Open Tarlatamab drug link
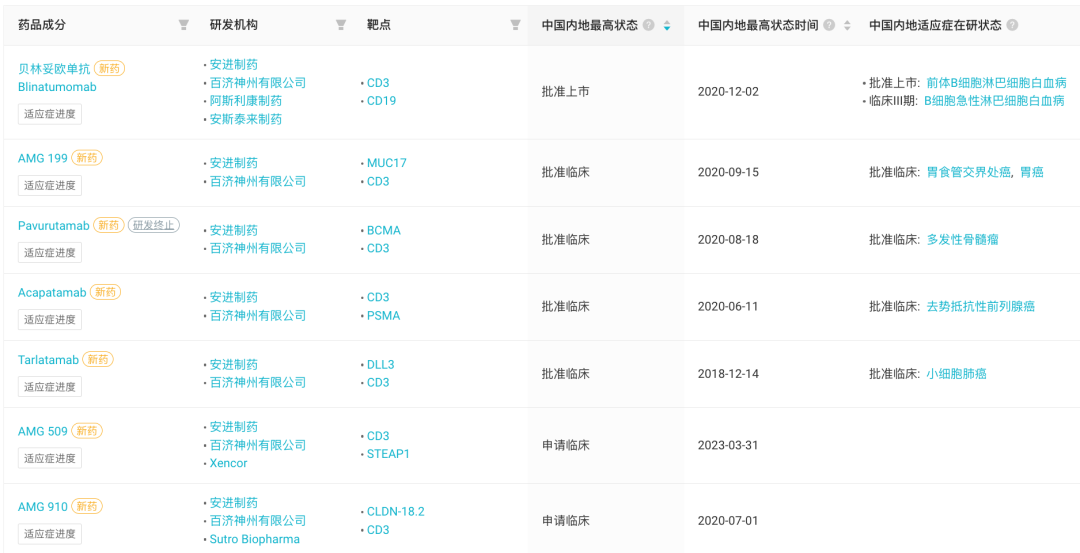This screenshot has width=1080, height=553. point(48,359)
